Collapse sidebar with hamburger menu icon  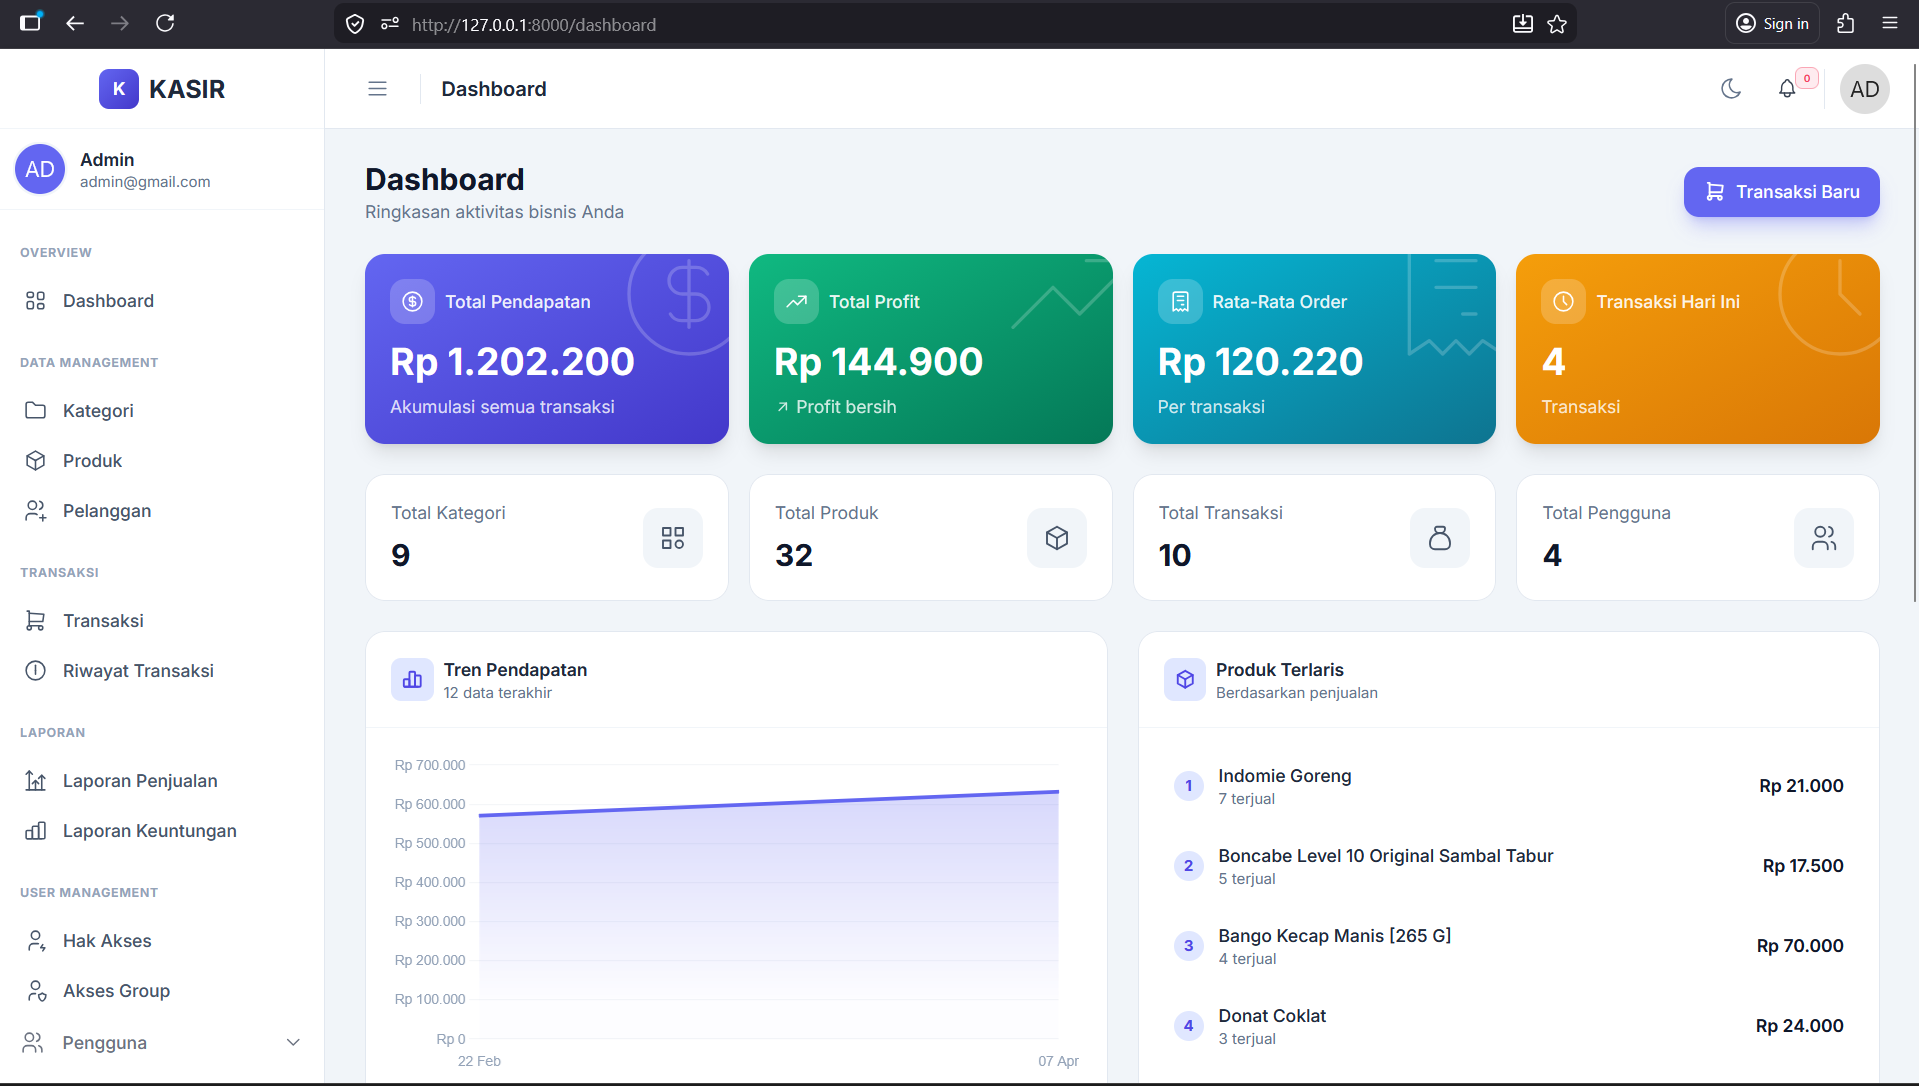tap(377, 89)
